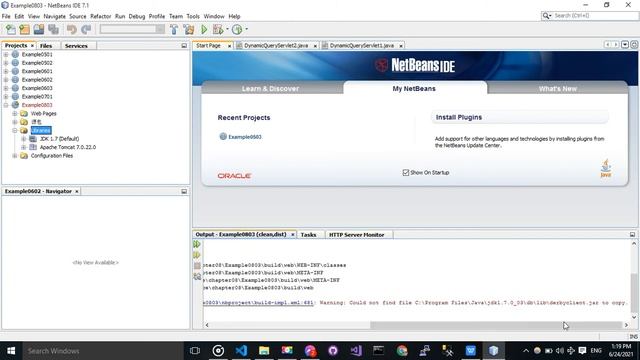
Task: Click the Output vertical scrollbar down arrow
Action: 634,317
